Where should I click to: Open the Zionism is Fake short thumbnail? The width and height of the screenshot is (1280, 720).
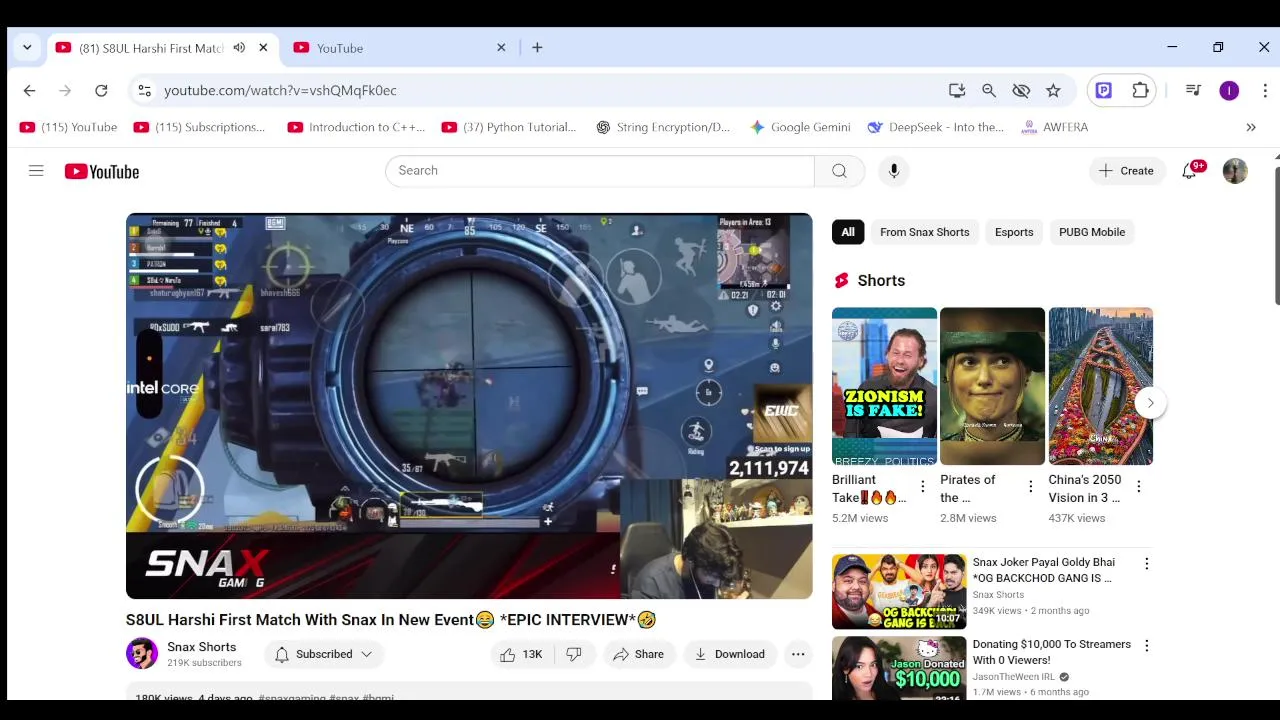point(884,386)
